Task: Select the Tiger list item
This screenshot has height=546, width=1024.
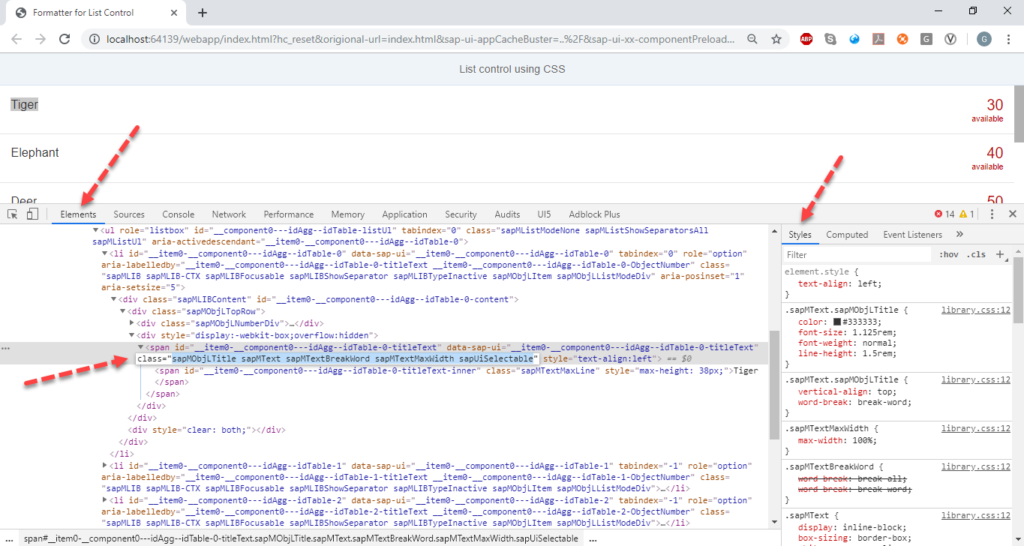Action: [x=507, y=110]
